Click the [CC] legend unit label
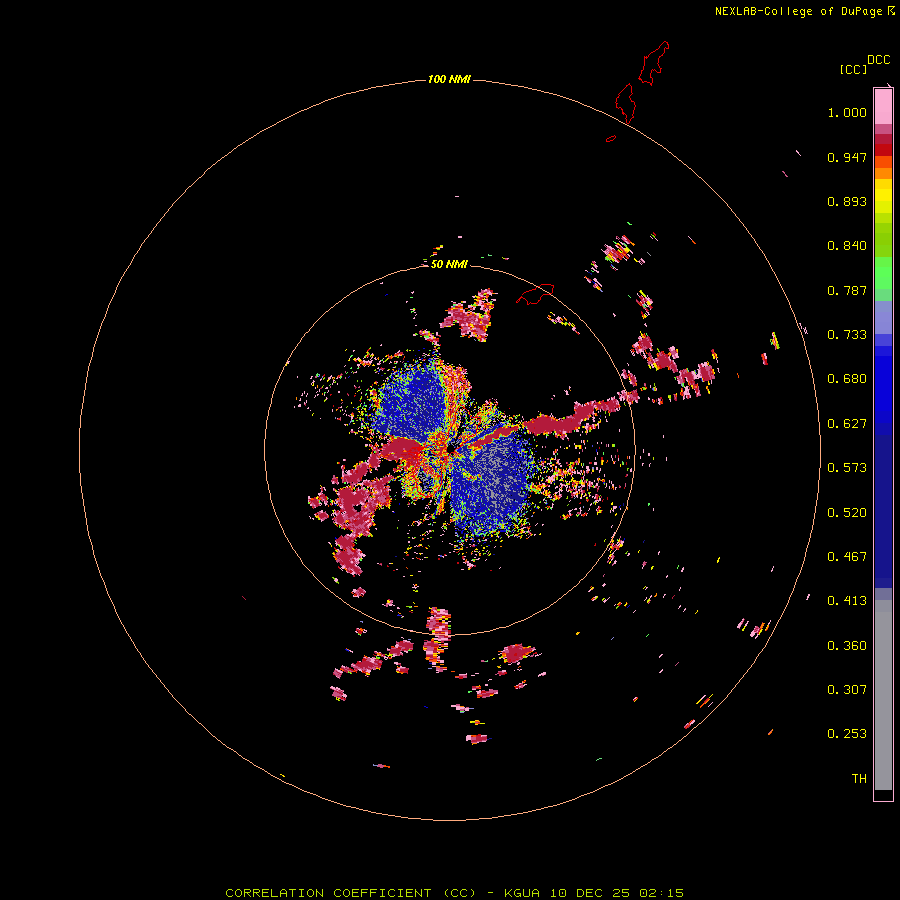The image size is (900, 900). click(x=854, y=69)
